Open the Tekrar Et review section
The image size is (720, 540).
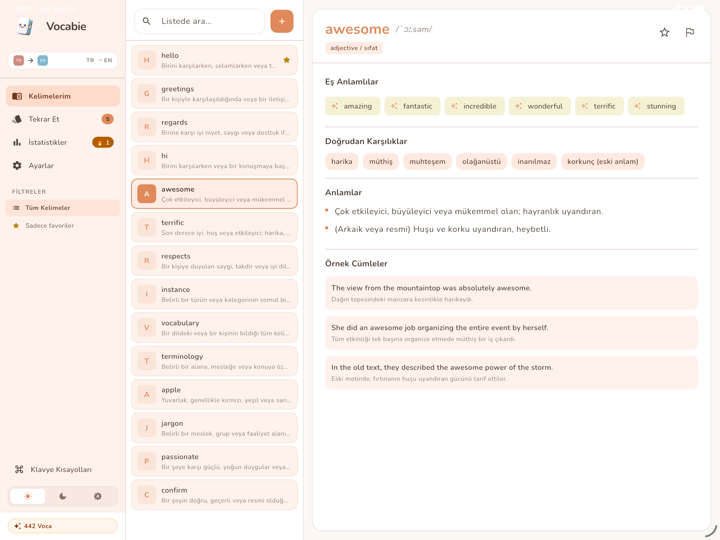click(x=62, y=119)
